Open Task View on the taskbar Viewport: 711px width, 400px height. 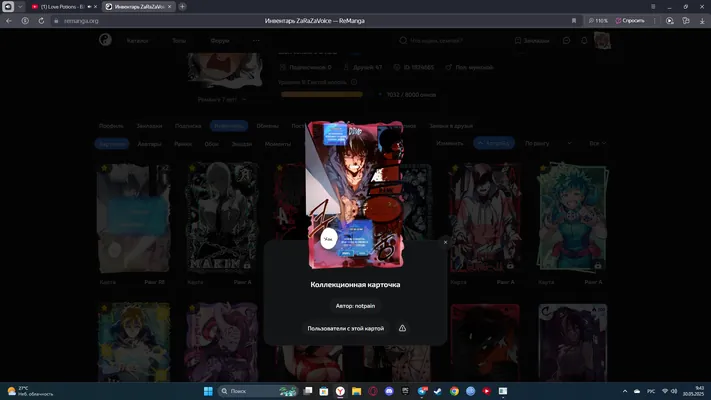[x=308, y=391]
